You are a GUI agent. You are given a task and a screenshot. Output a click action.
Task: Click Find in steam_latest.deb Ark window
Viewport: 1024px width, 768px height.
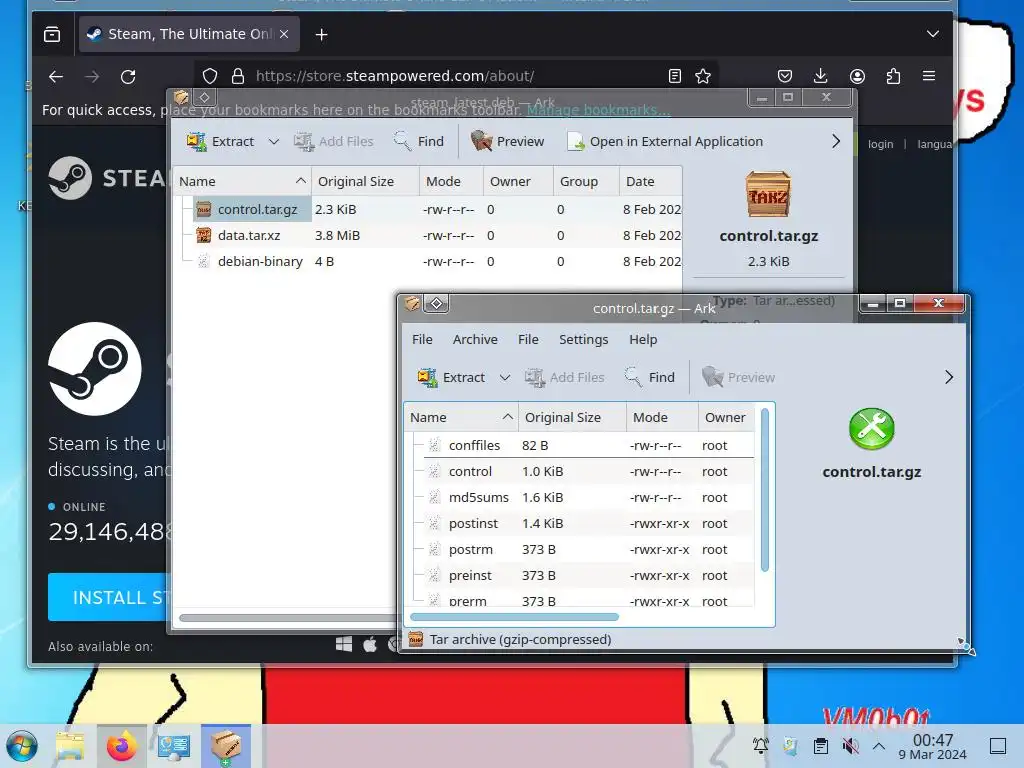(x=419, y=142)
